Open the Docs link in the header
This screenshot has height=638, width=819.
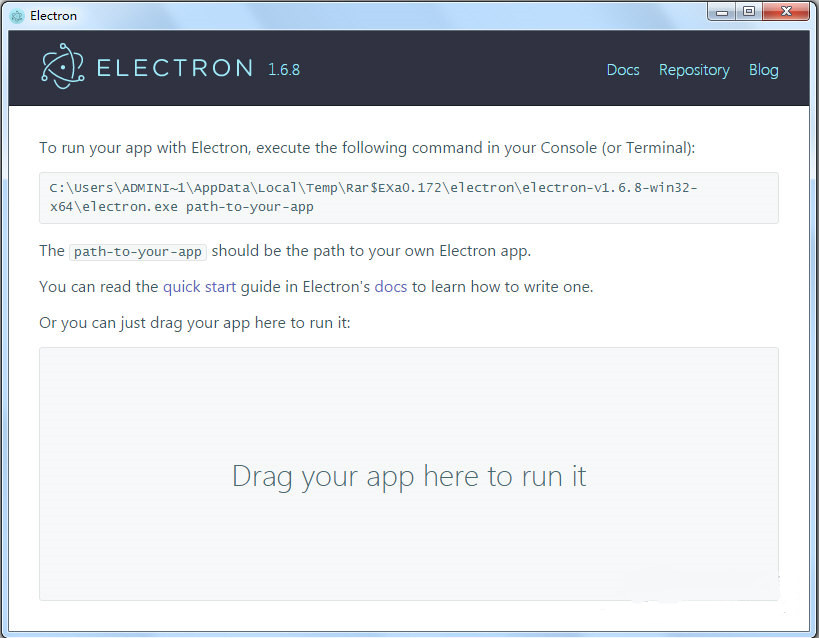(x=623, y=70)
